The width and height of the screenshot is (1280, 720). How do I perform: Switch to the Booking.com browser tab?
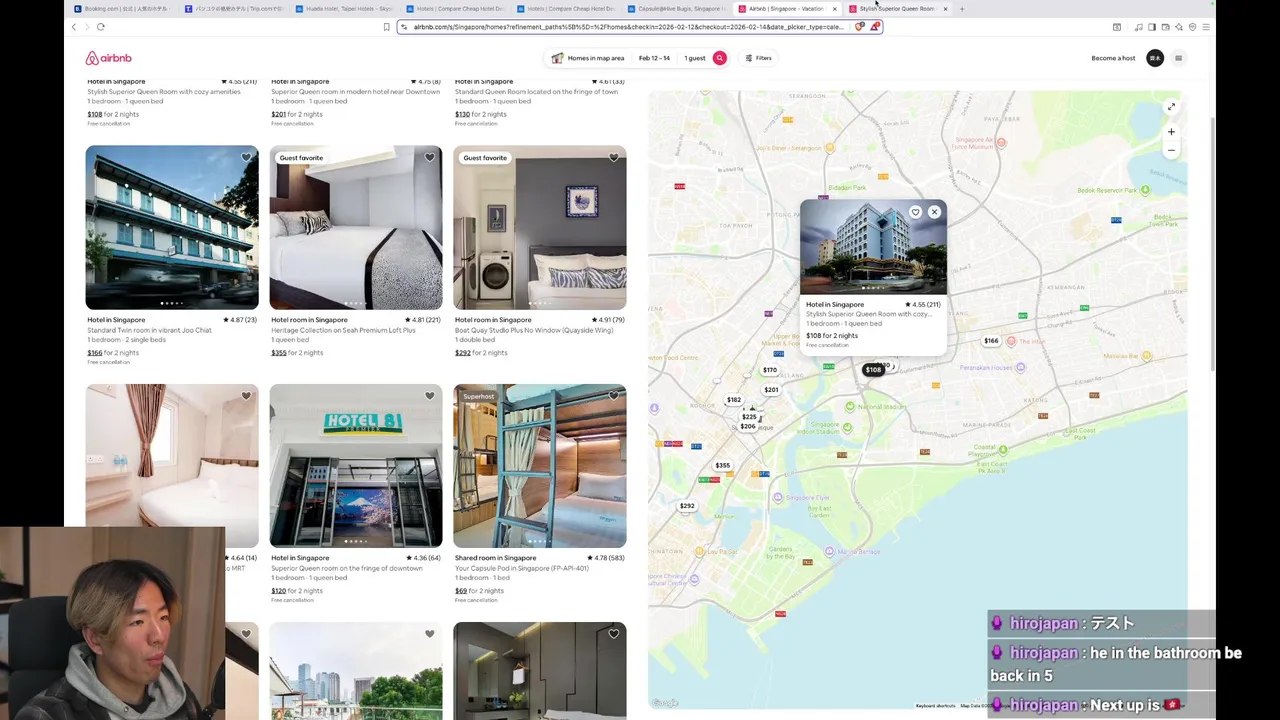[120, 9]
